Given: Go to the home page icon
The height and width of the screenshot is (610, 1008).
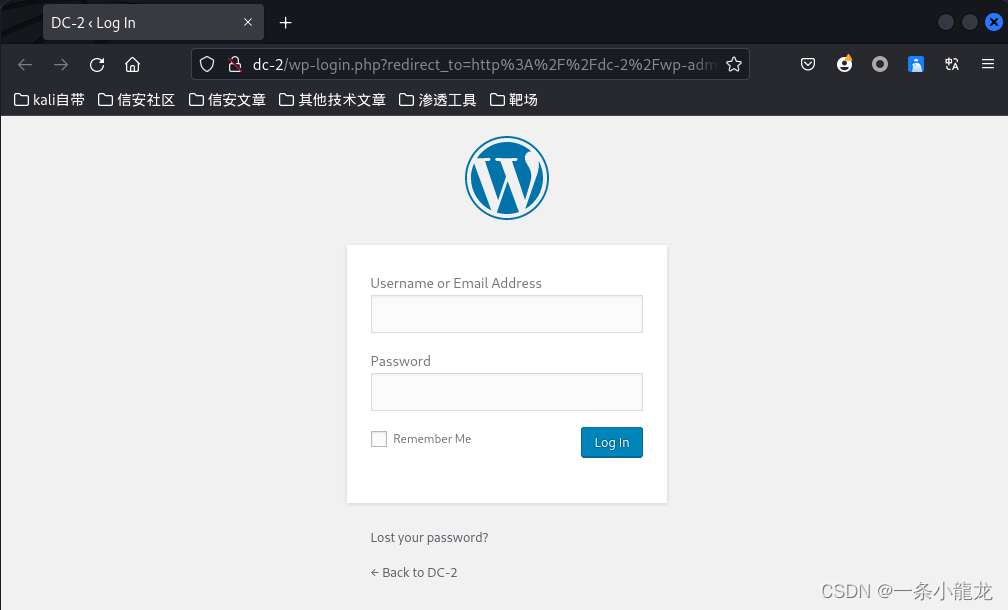Looking at the screenshot, I should [132, 64].
